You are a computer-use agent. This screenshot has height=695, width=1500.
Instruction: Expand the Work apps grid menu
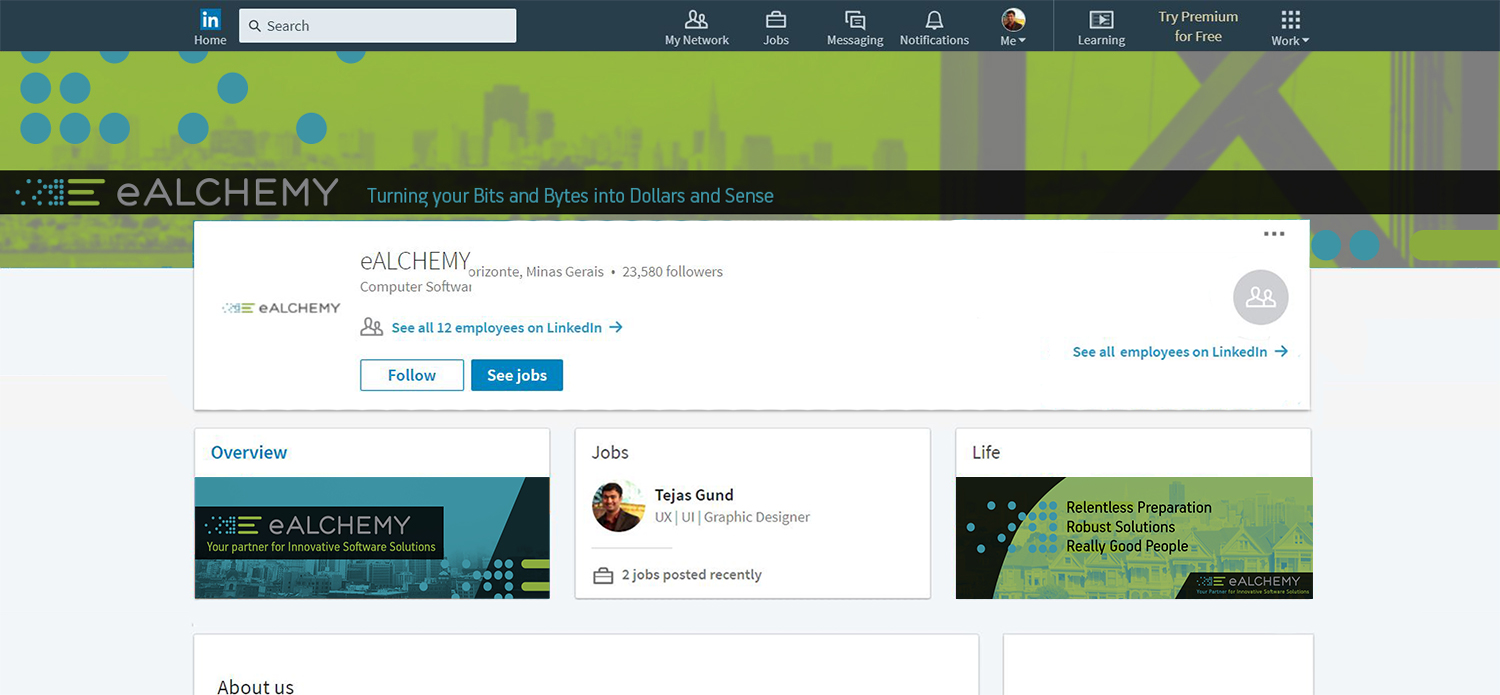(x=1290, y=27)
